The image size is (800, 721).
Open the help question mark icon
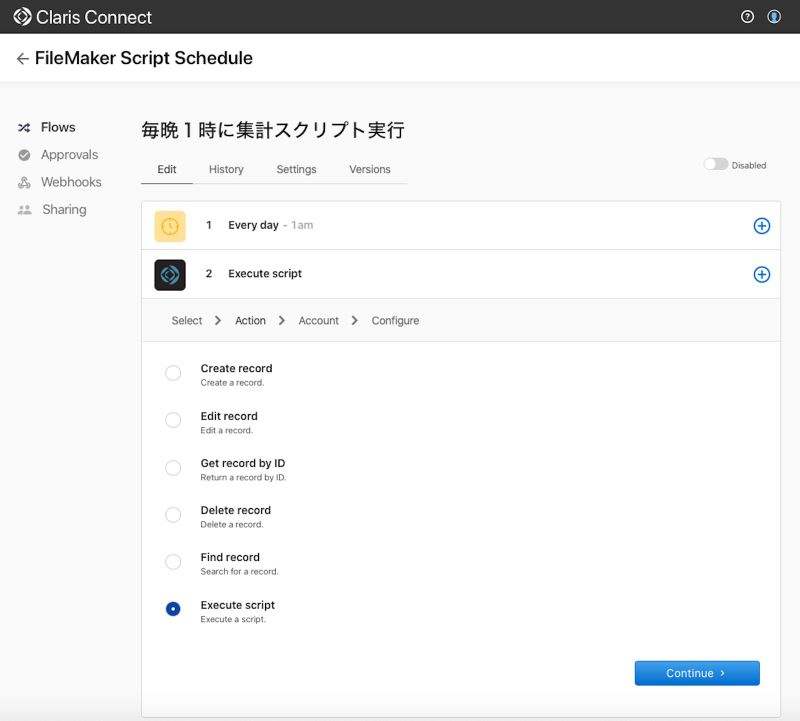click(x=747, y=17)
